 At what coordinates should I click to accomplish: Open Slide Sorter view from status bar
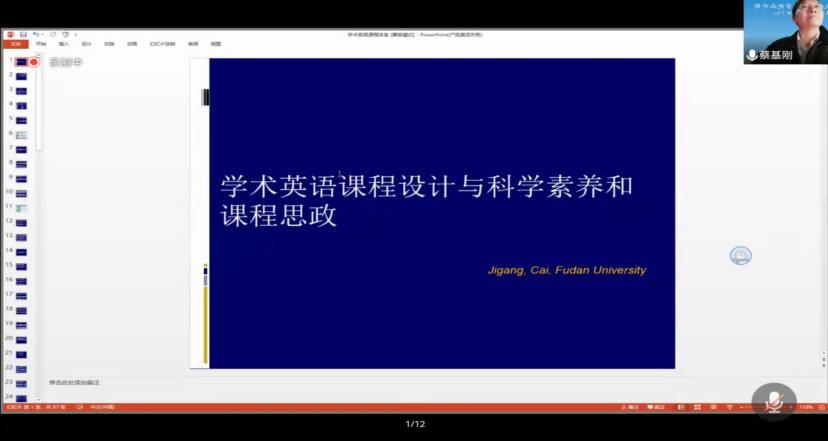pos(697,407)
